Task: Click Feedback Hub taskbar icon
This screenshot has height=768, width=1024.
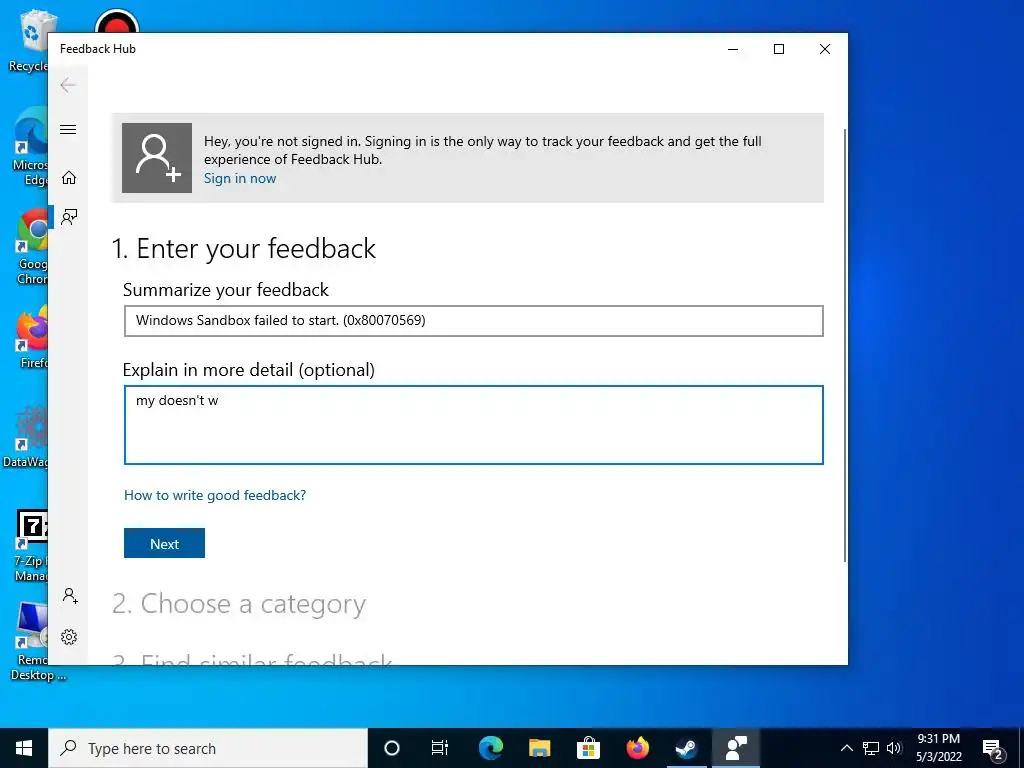Action: coord(736,748)
